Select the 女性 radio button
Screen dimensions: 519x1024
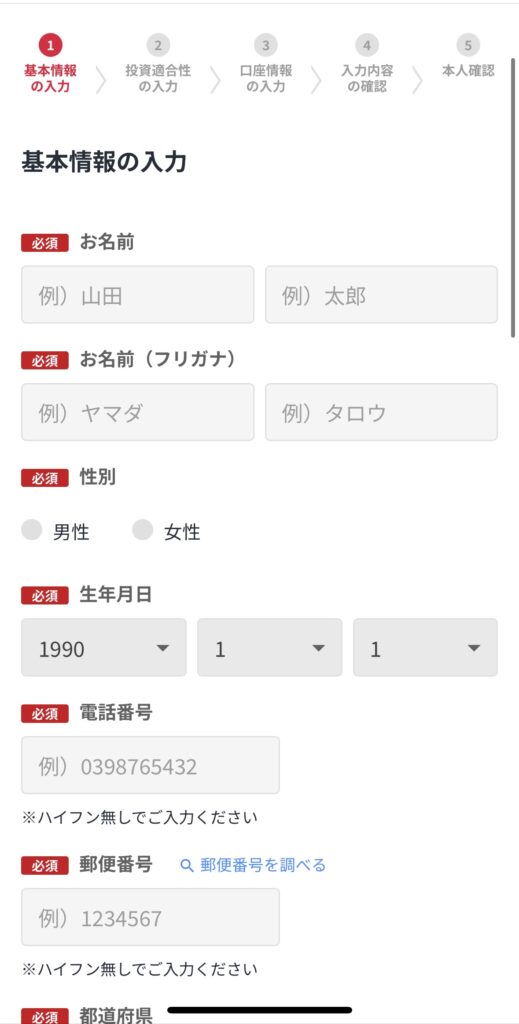[142, 530]
